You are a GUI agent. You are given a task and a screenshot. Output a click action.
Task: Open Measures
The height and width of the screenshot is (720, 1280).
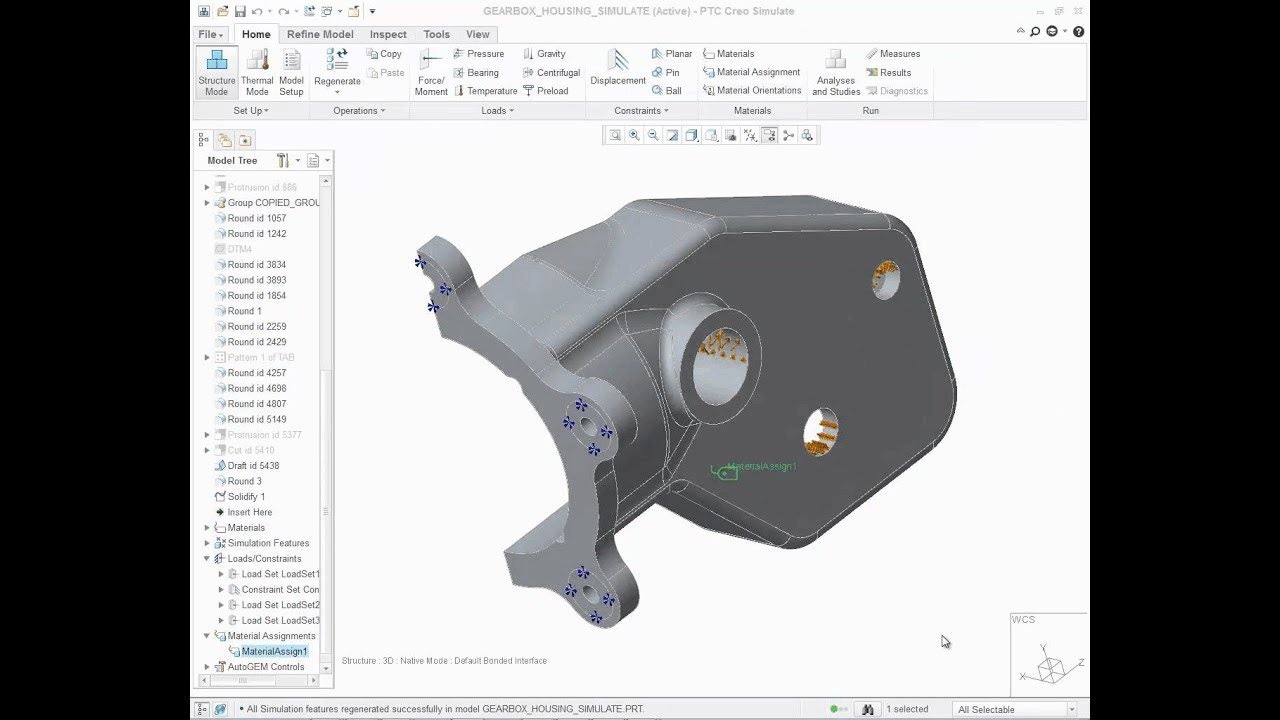click(892, 54)
